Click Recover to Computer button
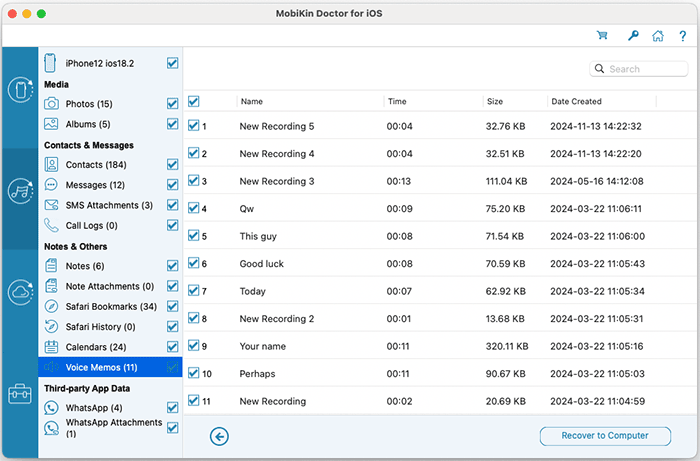The height and width of the screenshot is (461, 700). coord(605,436)
